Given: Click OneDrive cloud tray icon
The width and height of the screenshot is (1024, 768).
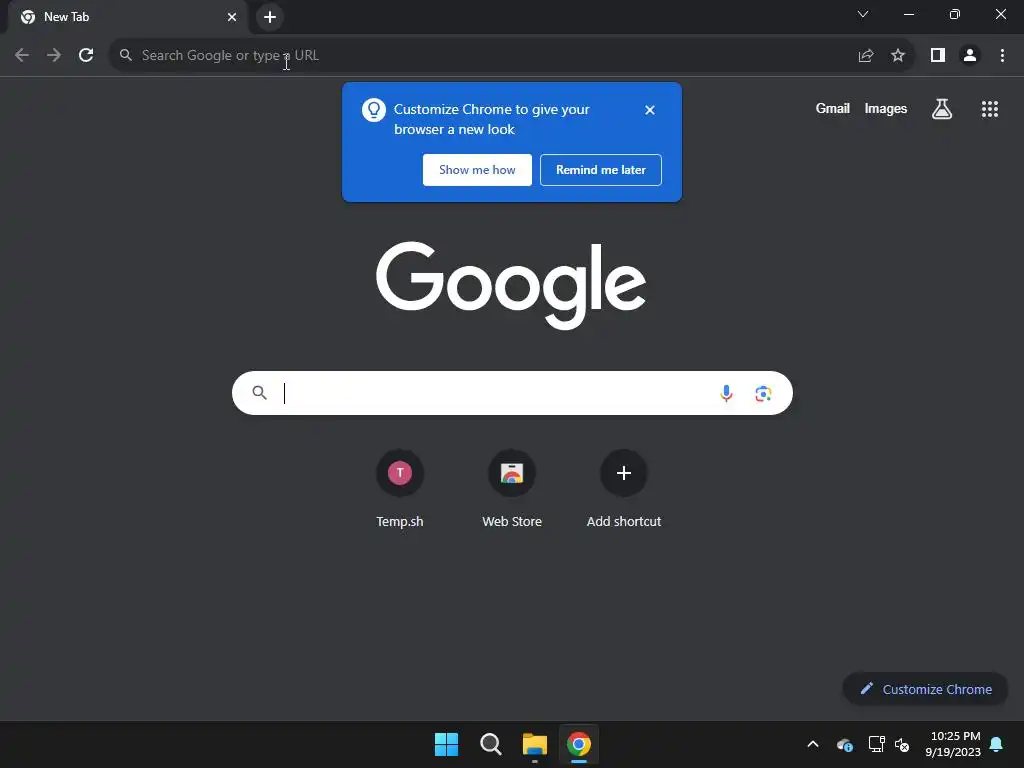Looking at the screenshot, I should pos(844,744).
